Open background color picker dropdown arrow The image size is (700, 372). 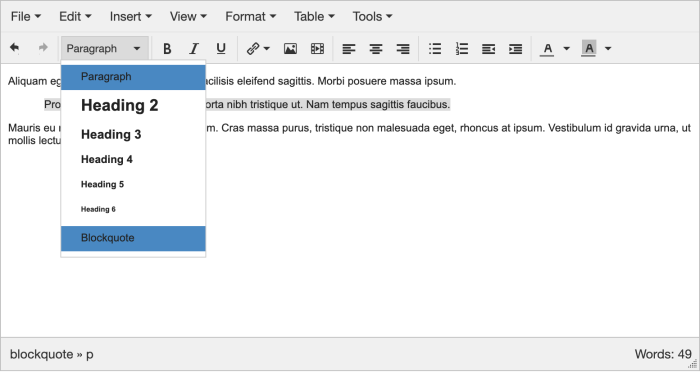pyautogui.click(x=608, y=48)
